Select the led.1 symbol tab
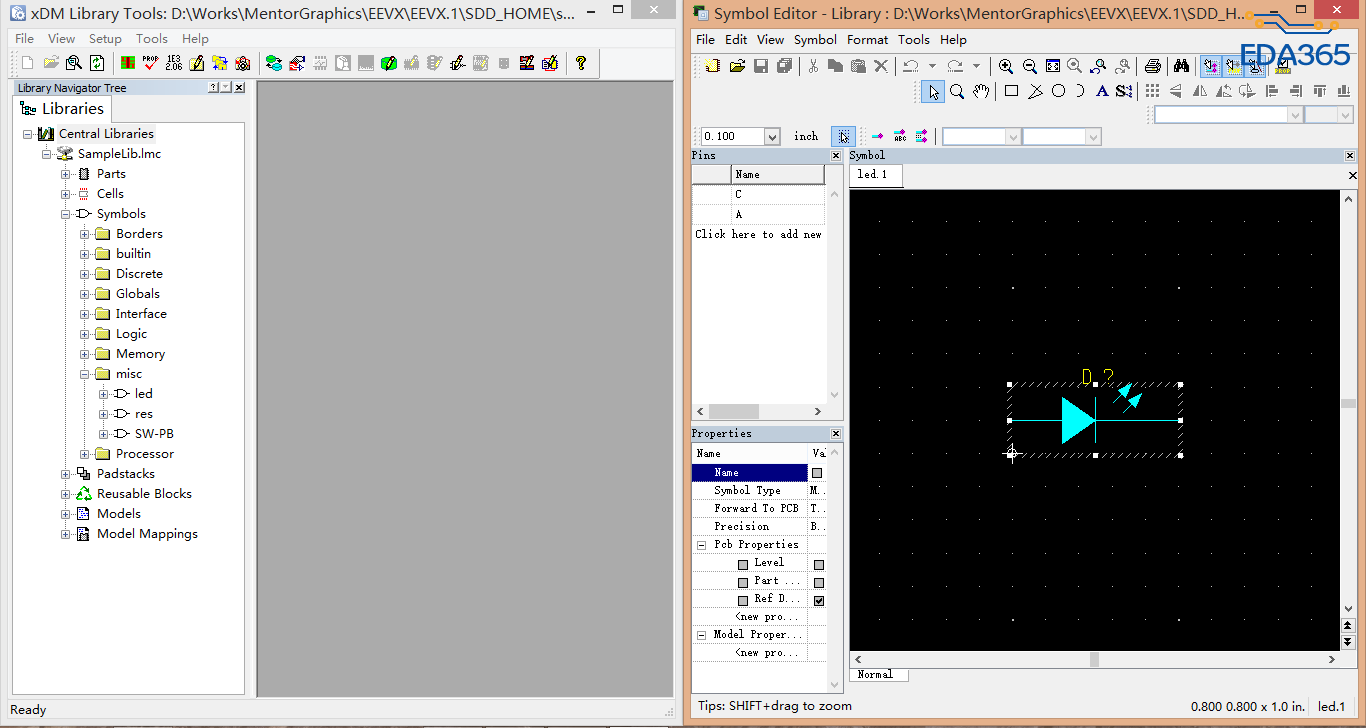The height and width of the screenshot is (728, 1366). click(872, 175)
